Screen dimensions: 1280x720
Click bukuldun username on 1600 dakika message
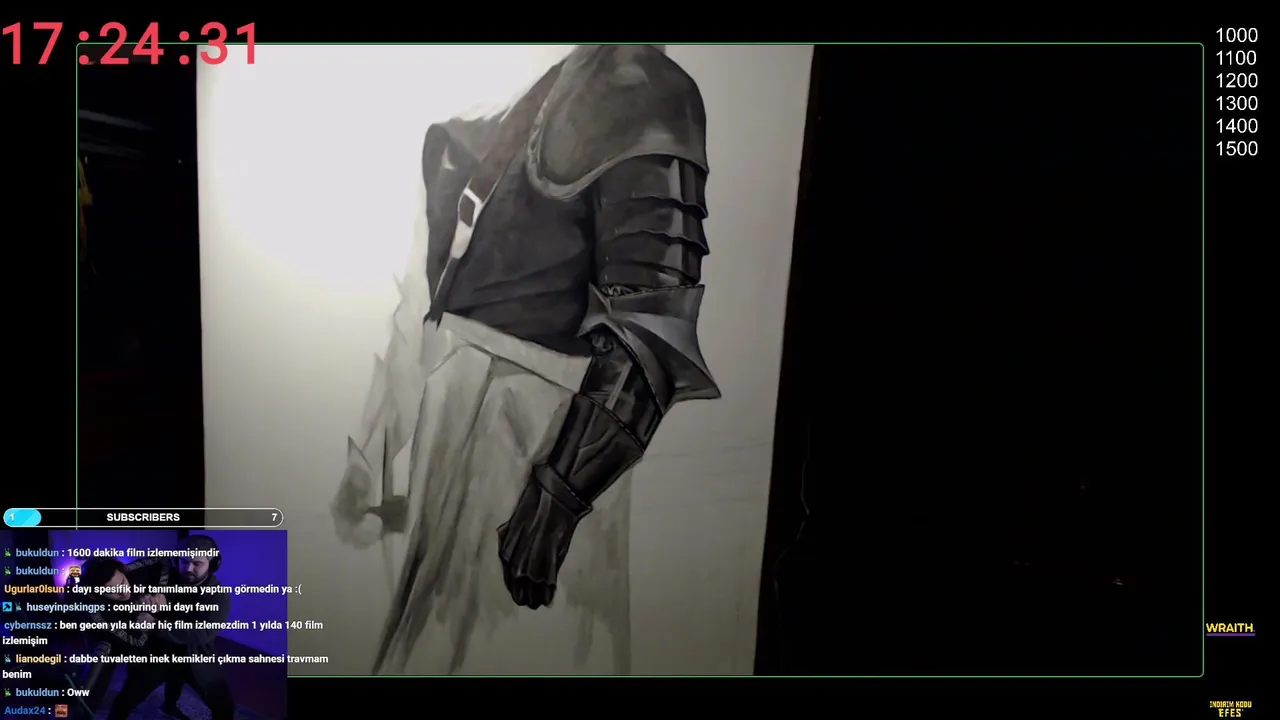[x=37, y=553]
